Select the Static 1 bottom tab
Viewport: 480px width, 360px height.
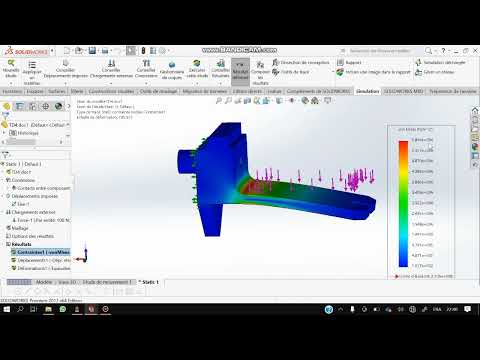[x=149, y=282]
